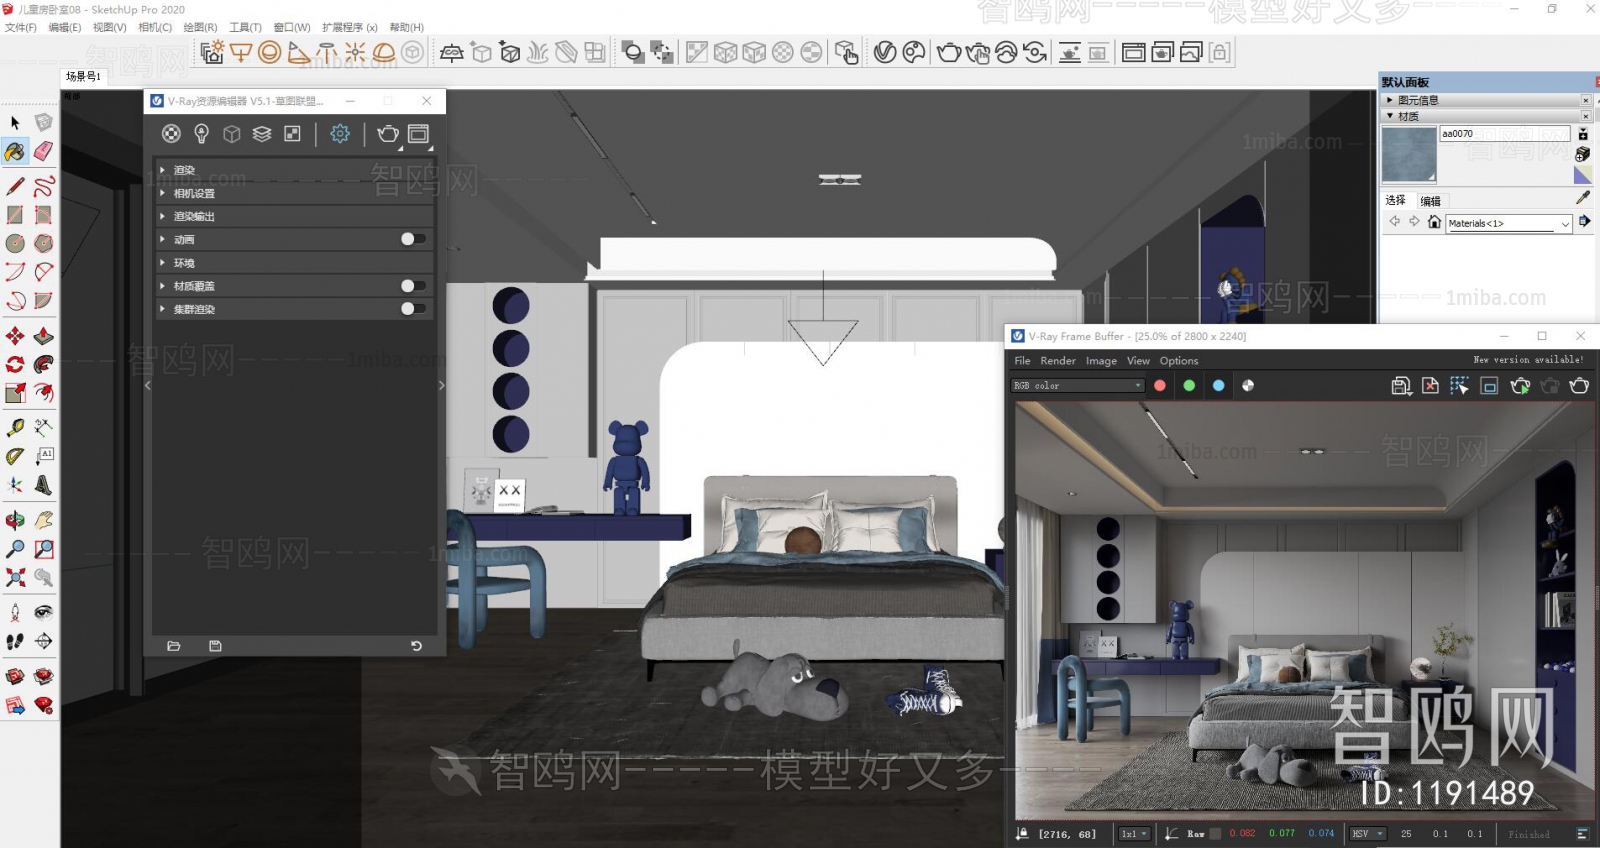Click the save settings disk icon in asset editor
The height and width of the screenshot is (848, 1600).
pyautogui.click(x=215, y=646)
